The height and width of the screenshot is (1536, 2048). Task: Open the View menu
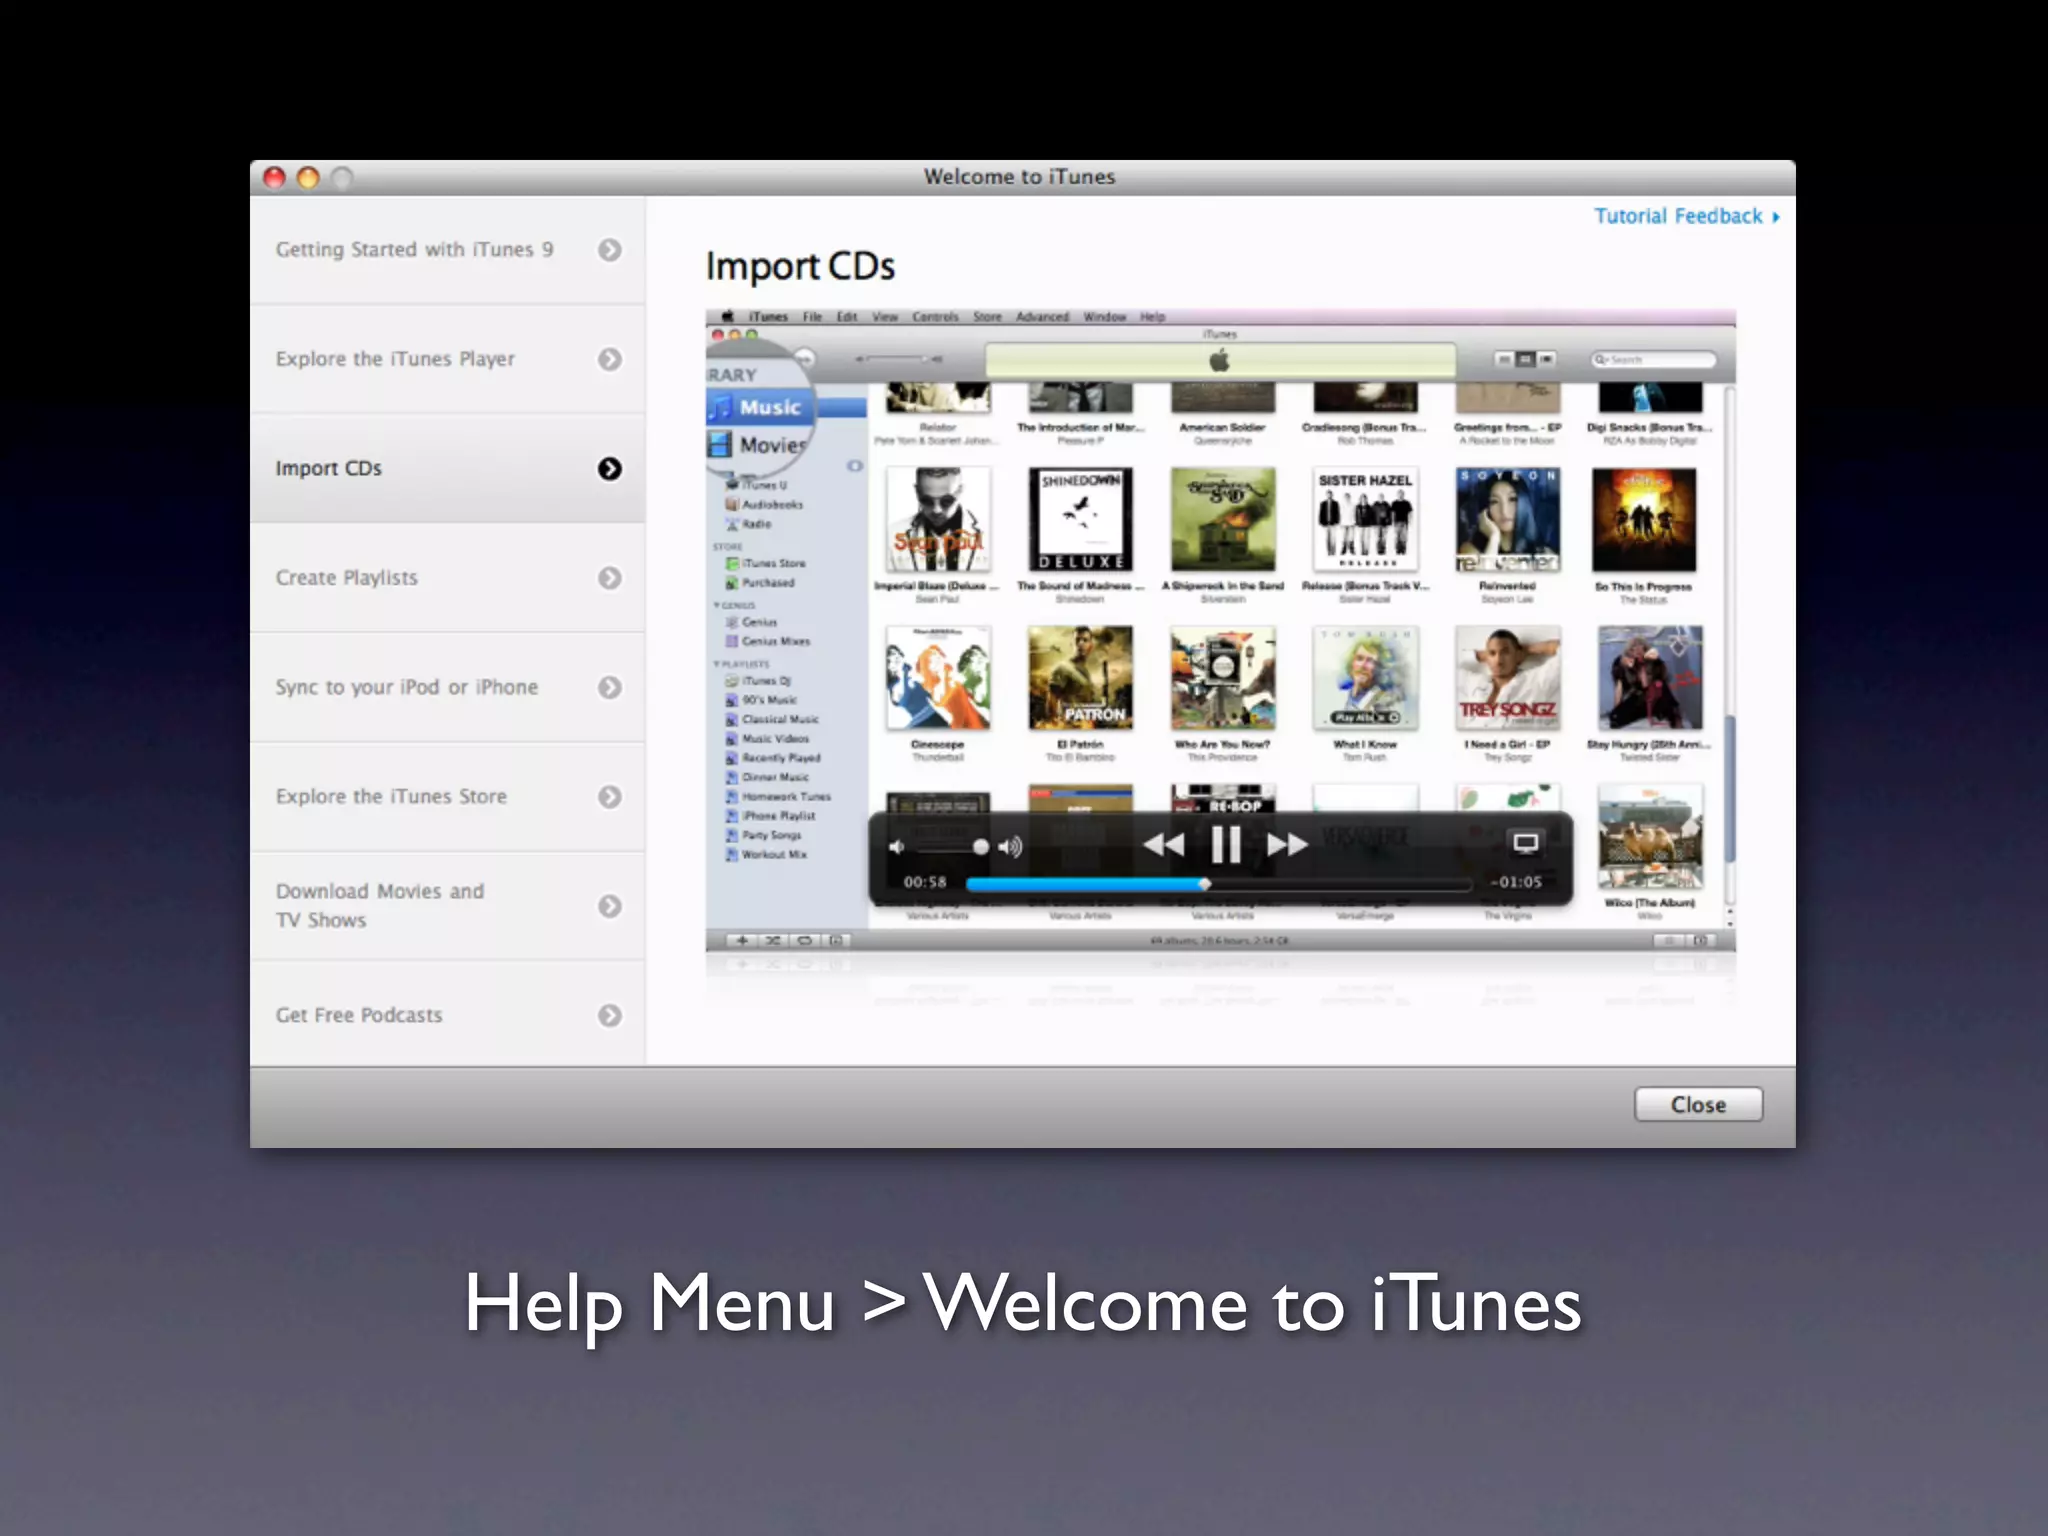(885, 317)
